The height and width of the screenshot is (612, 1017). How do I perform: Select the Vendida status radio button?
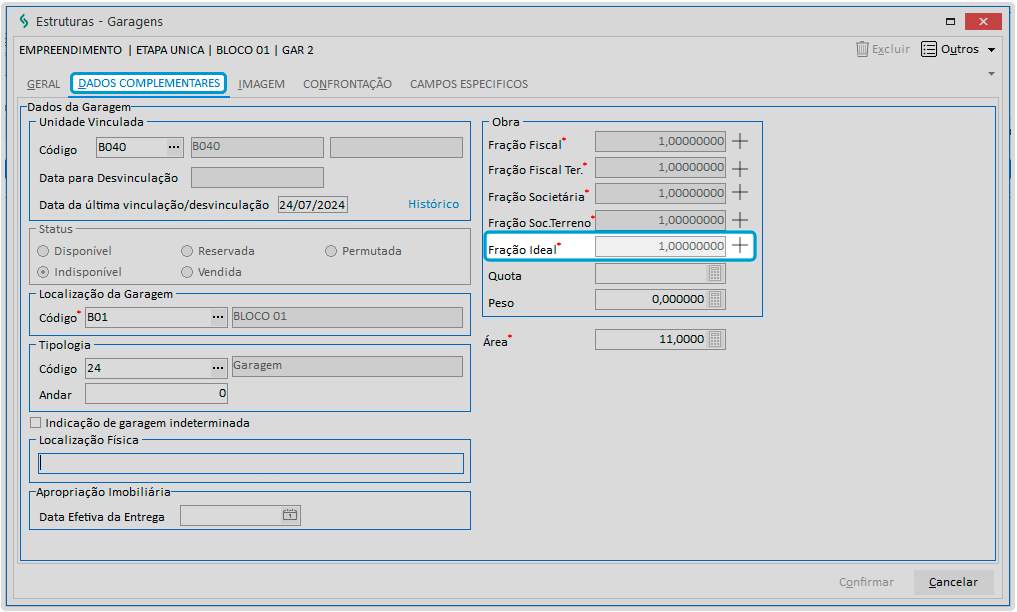pyautogui.click(x=187, y=272)
